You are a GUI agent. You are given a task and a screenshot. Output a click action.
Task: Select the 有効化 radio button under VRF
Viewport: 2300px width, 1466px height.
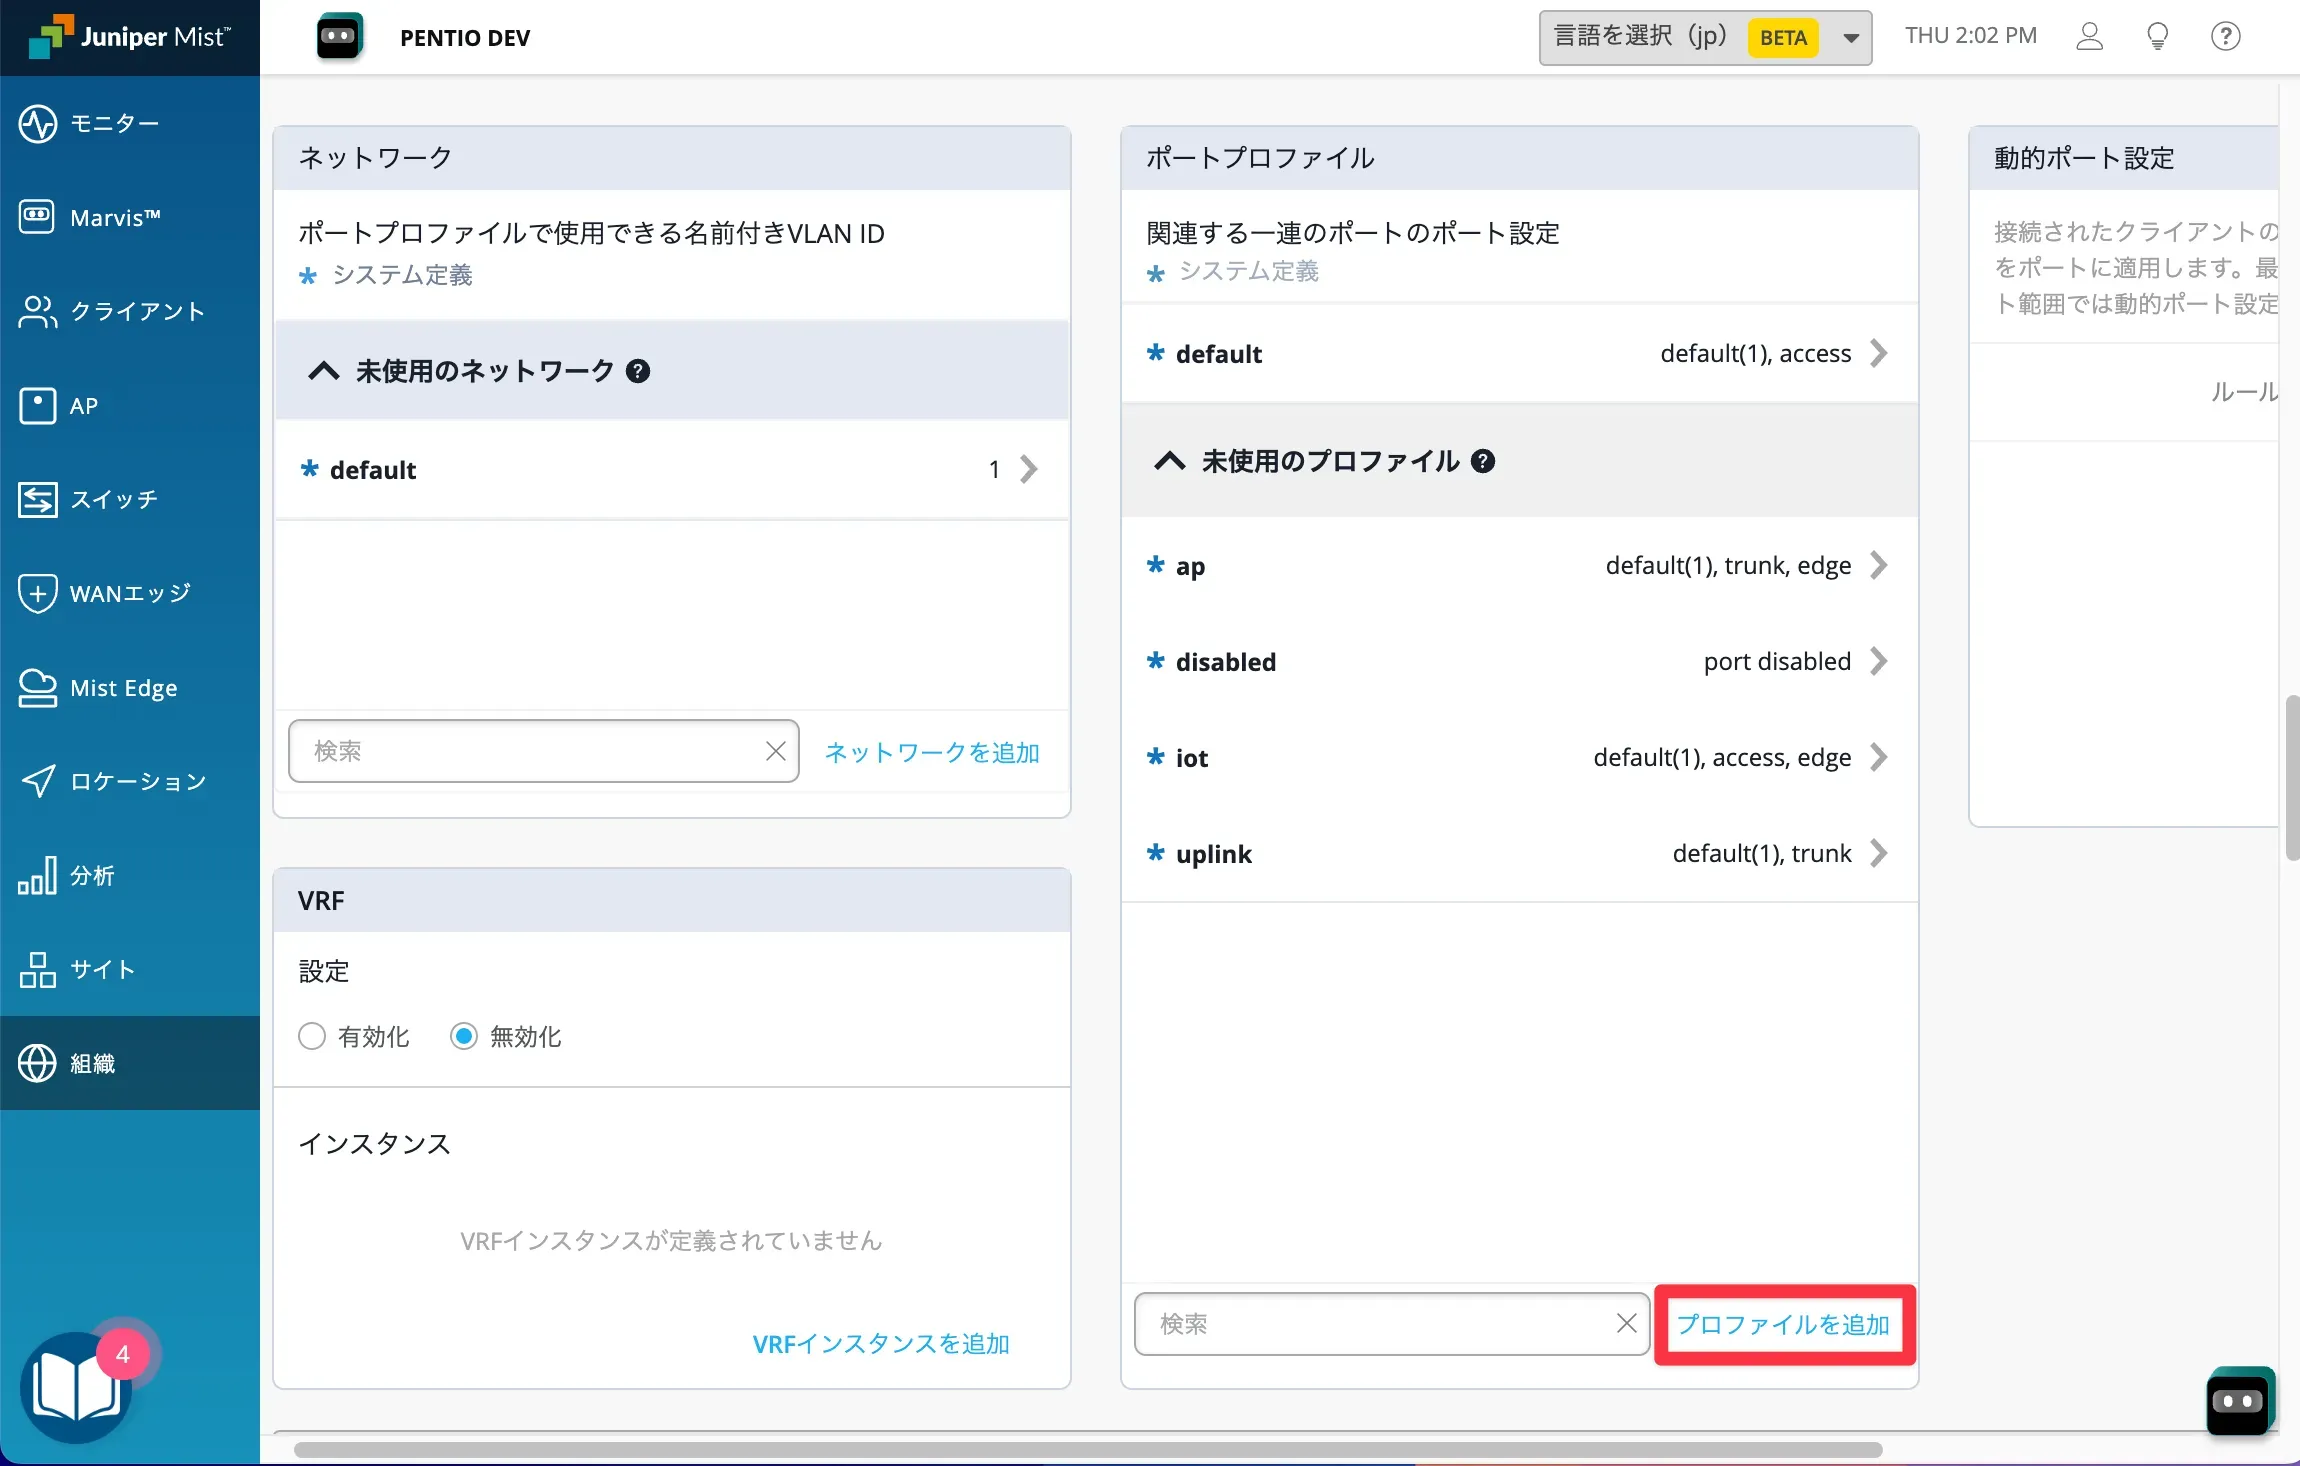coord(312,1036)
